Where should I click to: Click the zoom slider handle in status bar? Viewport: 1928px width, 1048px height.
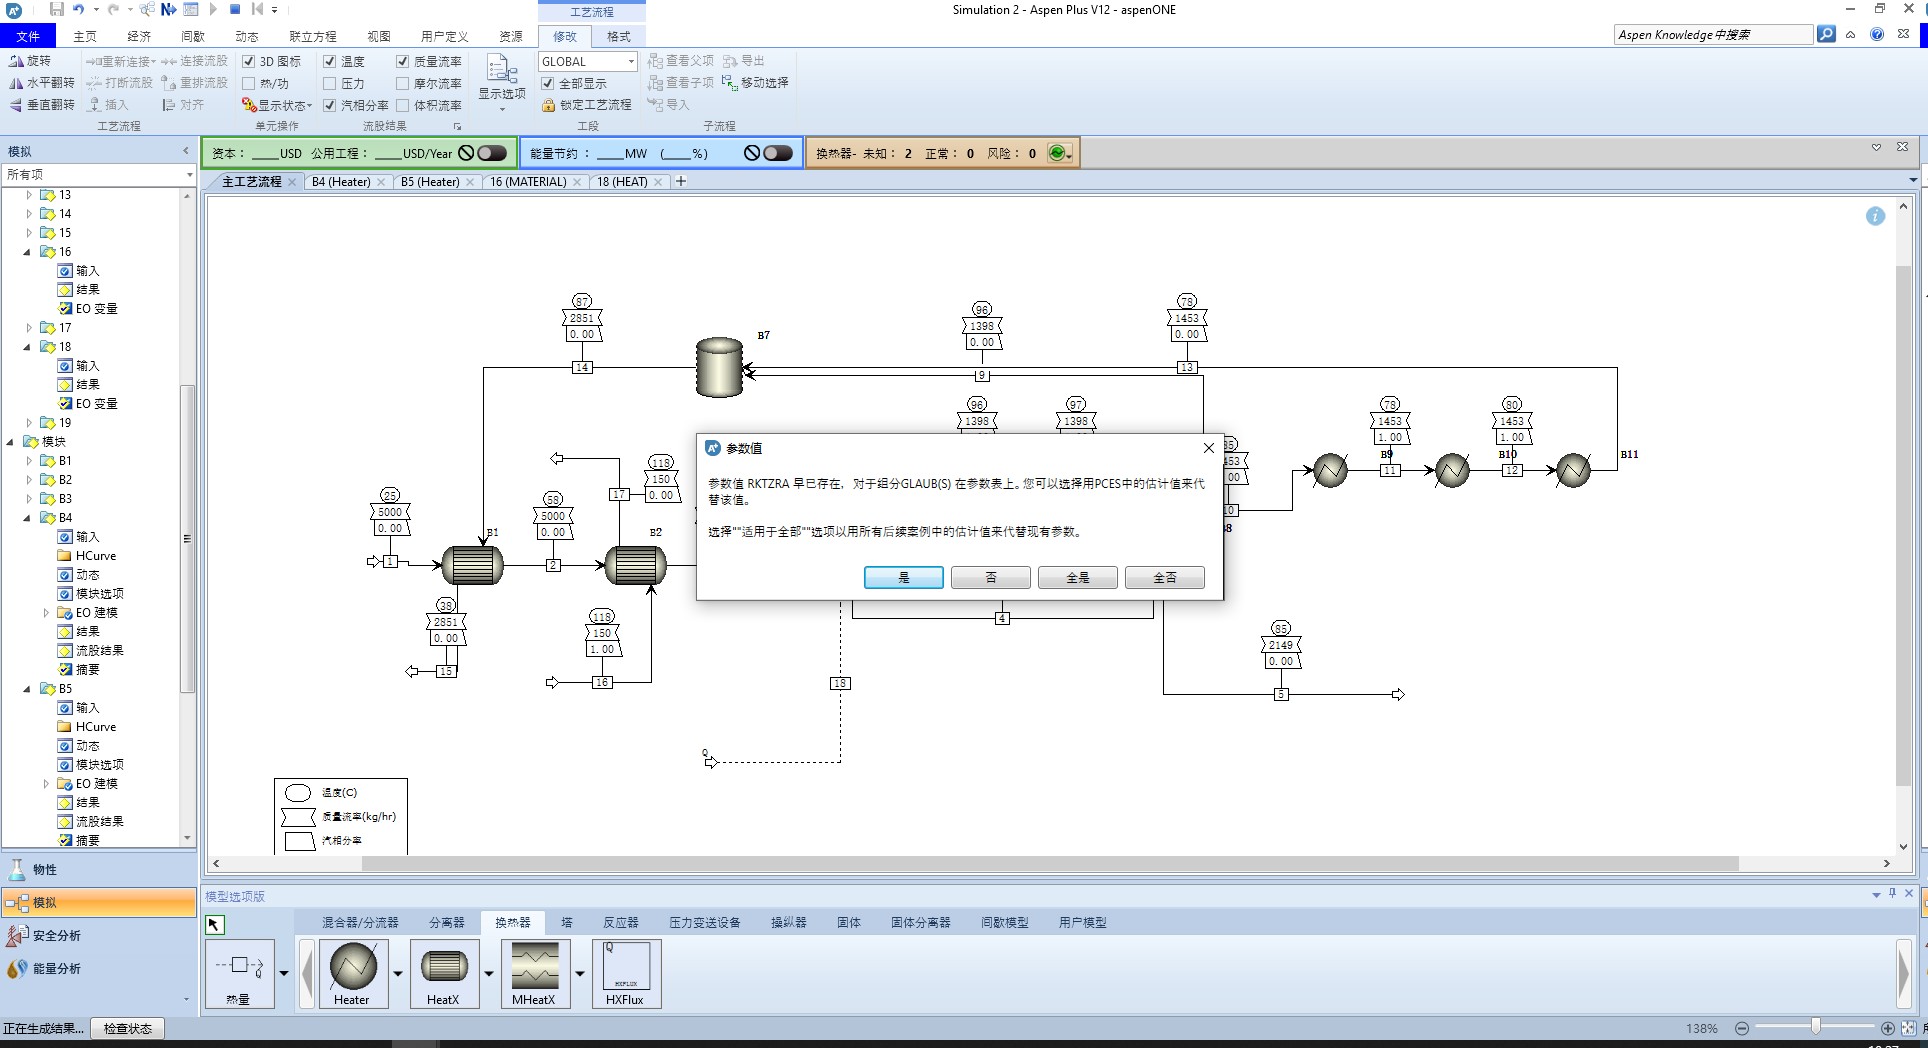click(x=1816, y=1027)
